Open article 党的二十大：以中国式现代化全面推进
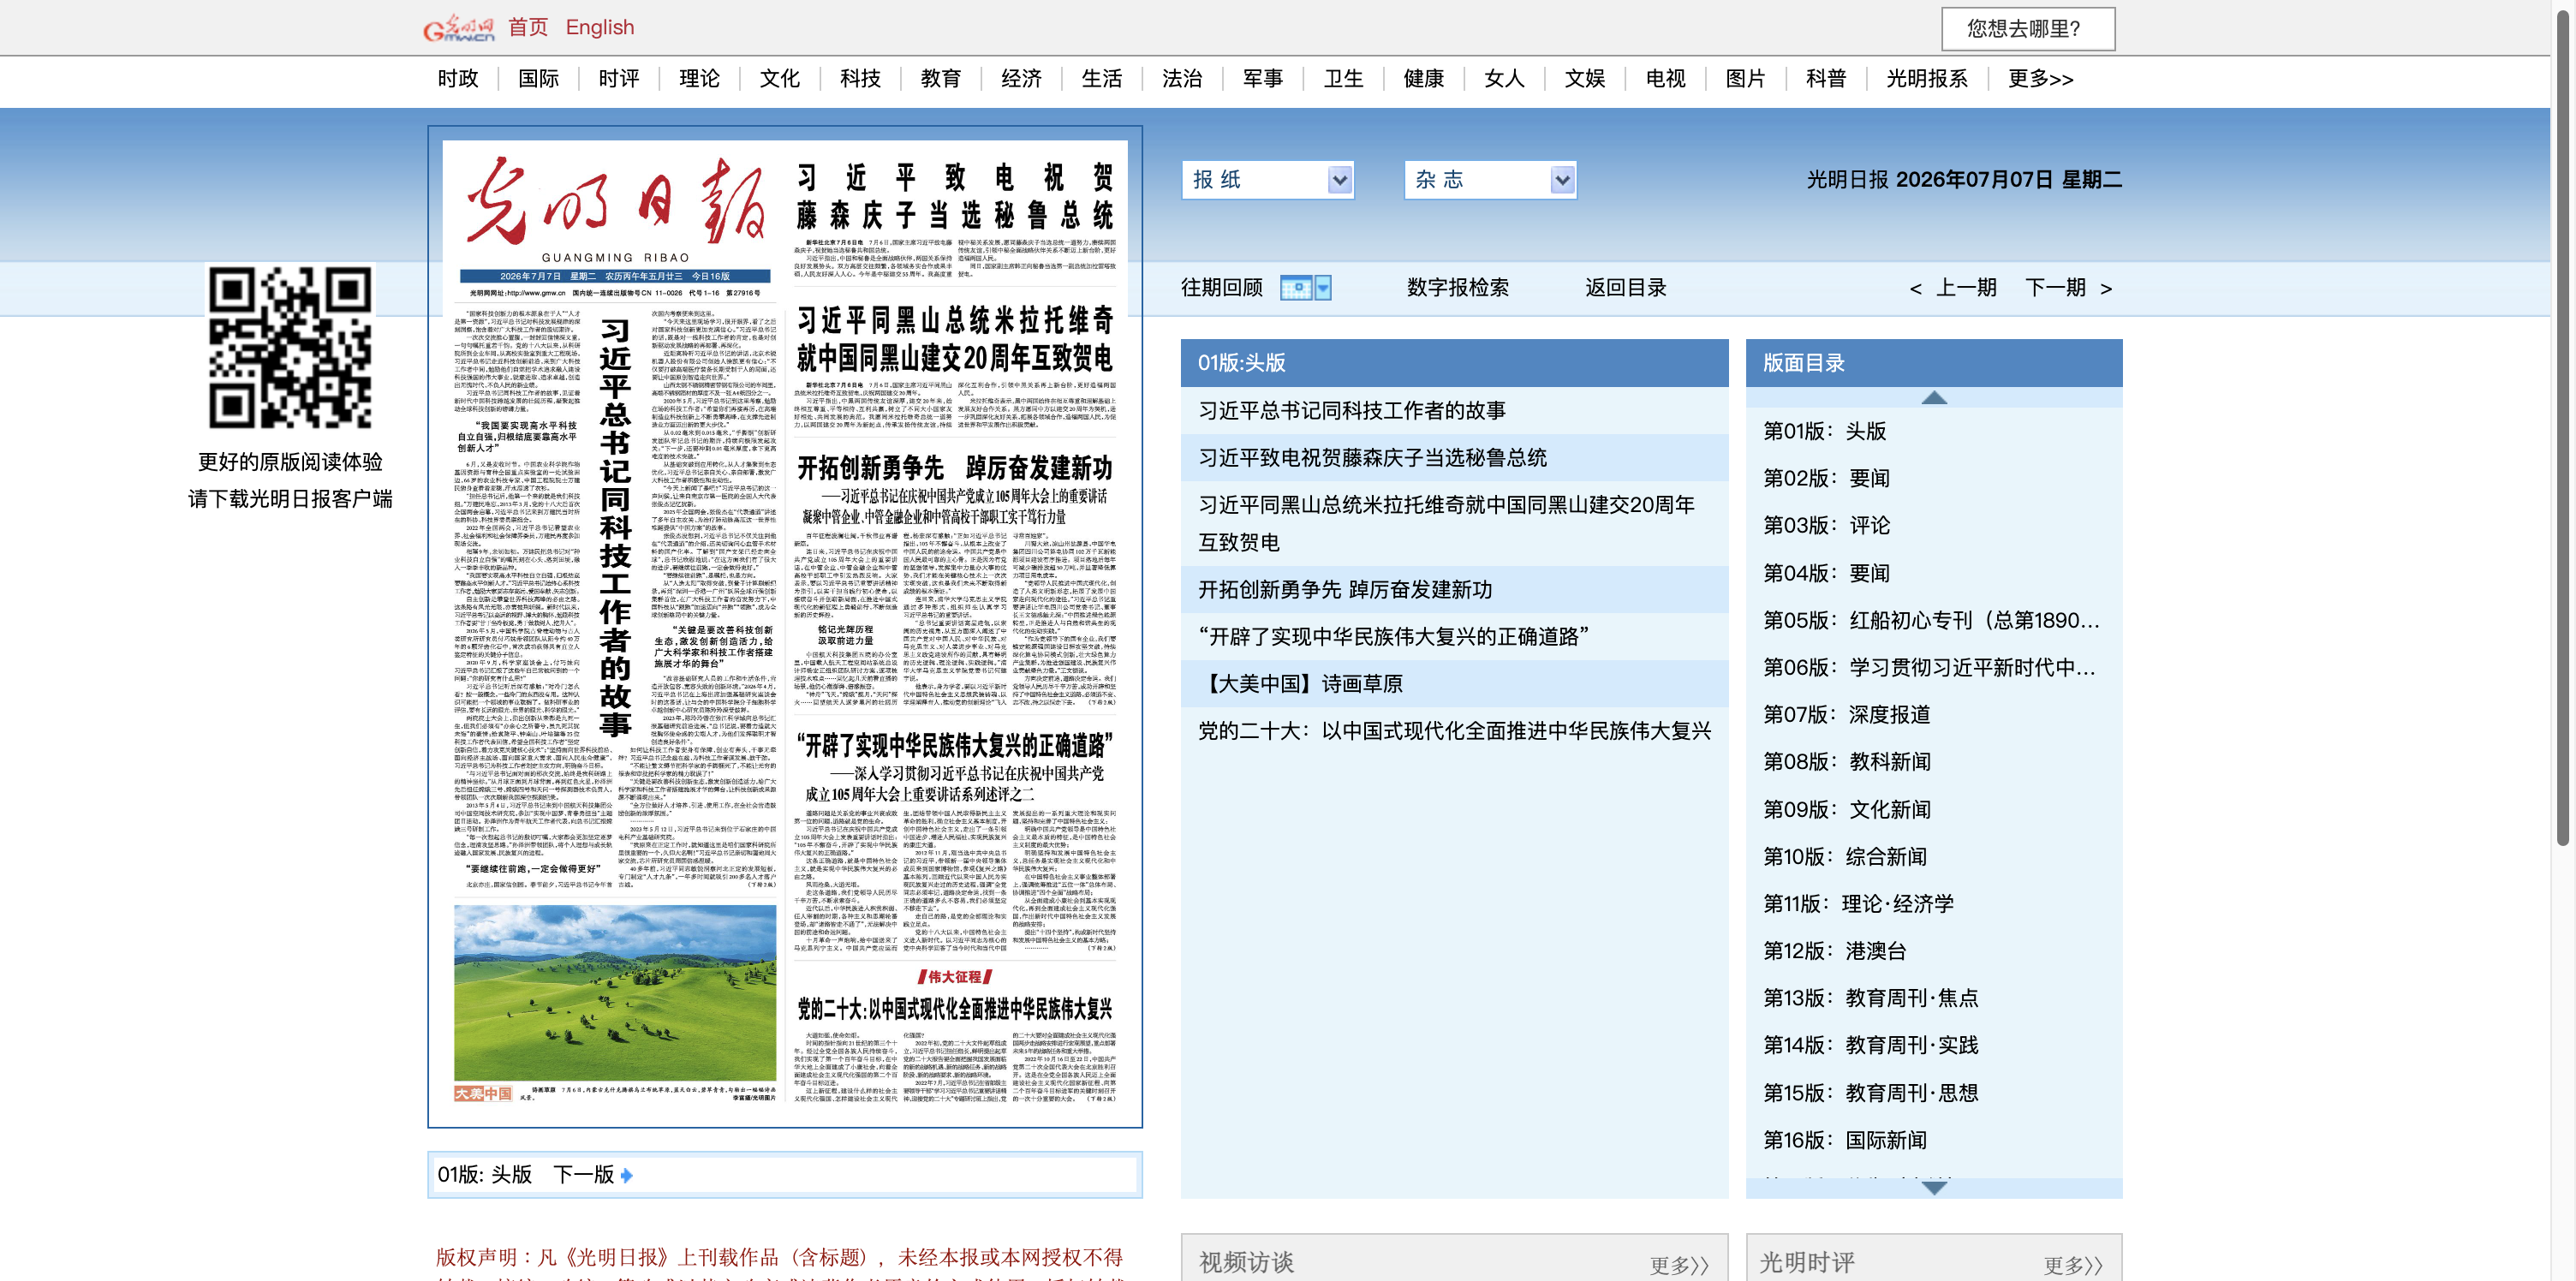This screenshot has width=2576, height=1281. [x=1455, y=731]
